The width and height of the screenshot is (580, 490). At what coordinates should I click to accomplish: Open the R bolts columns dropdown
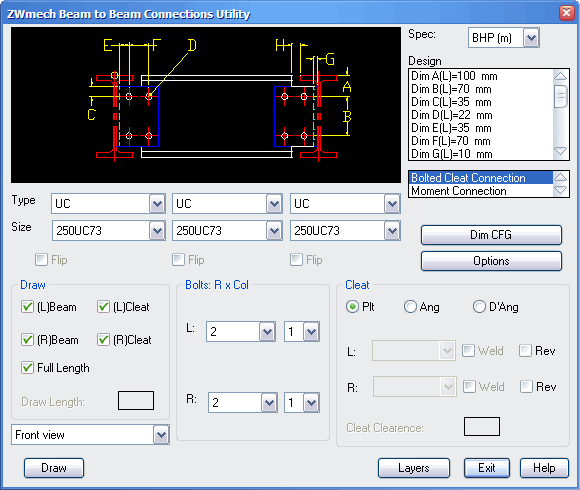[302, 402]
